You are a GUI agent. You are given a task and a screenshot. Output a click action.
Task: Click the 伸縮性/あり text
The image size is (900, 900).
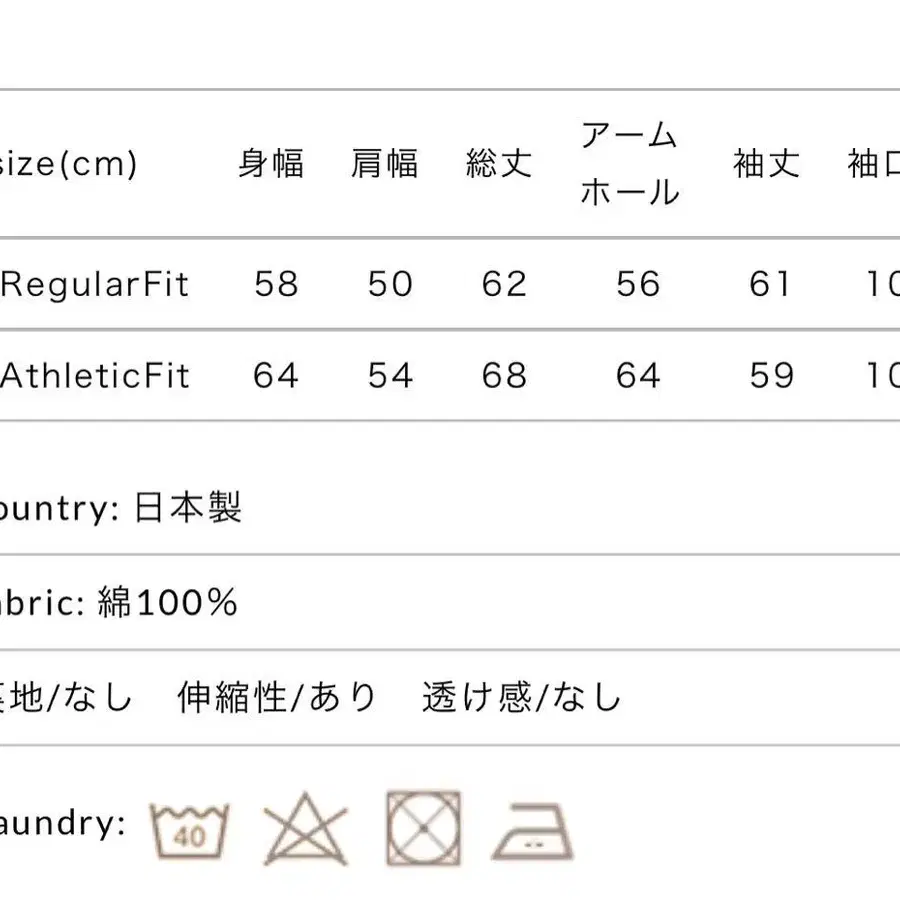[277, 697]
